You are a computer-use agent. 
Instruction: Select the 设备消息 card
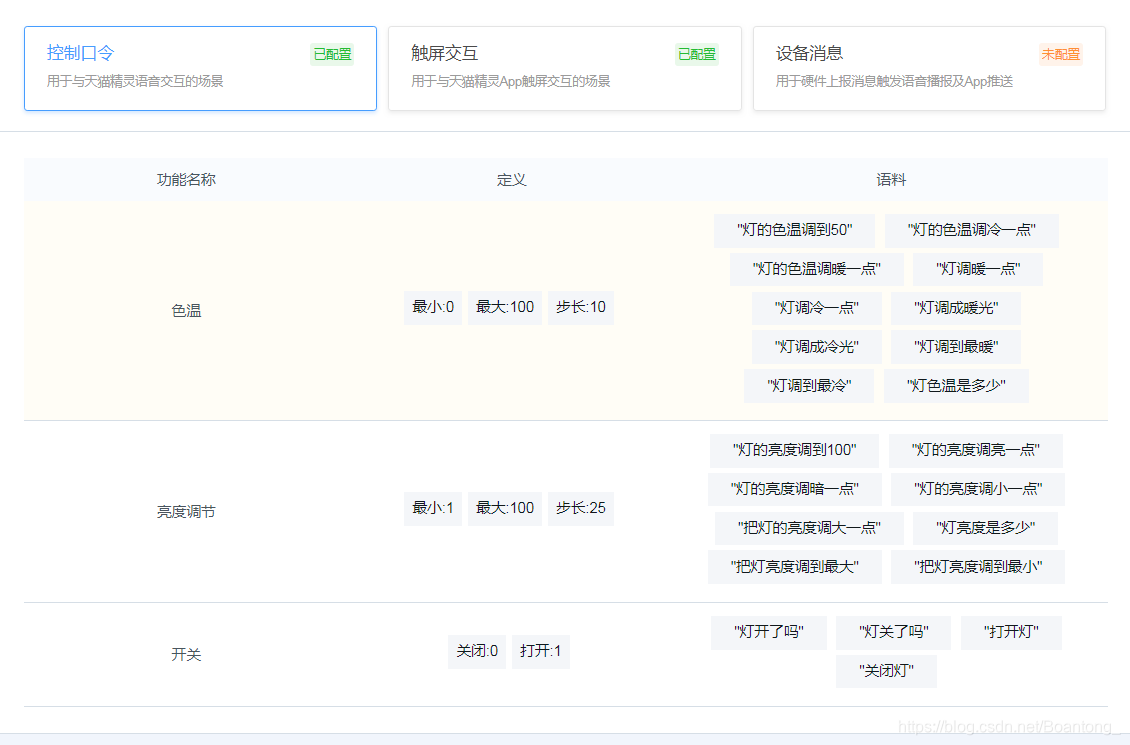point(928,68)
